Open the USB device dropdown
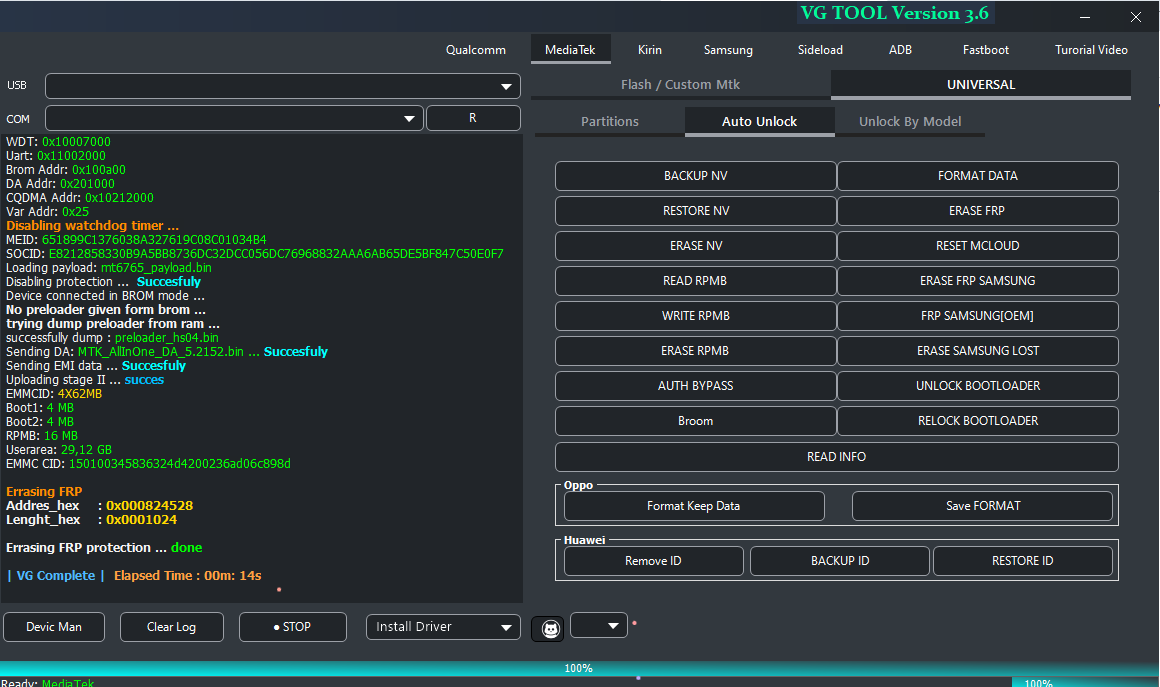 point(282,86)
